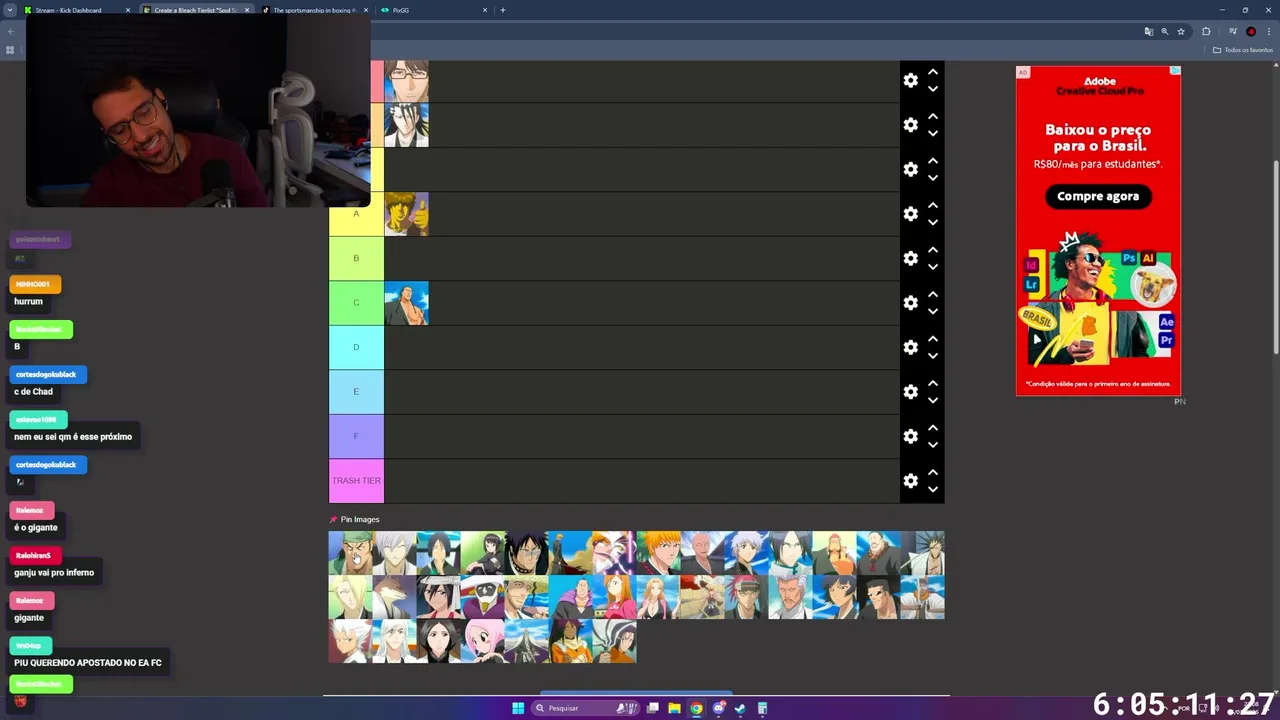Move the F tier row up
This screenshot has width=1280, height=720.
click(932, 428)
